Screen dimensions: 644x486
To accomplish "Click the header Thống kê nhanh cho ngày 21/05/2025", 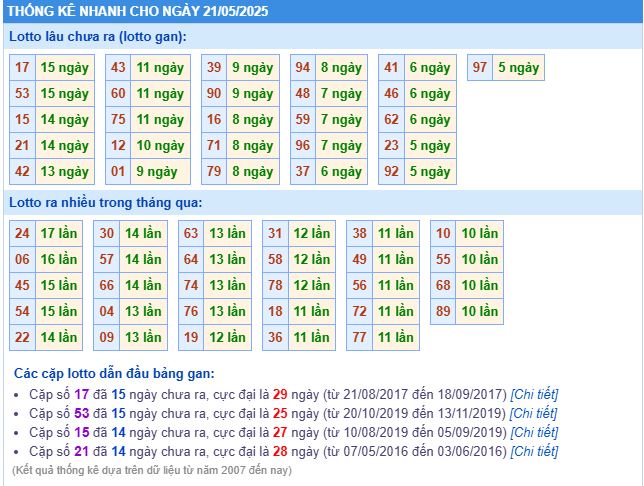I will 138,11.
